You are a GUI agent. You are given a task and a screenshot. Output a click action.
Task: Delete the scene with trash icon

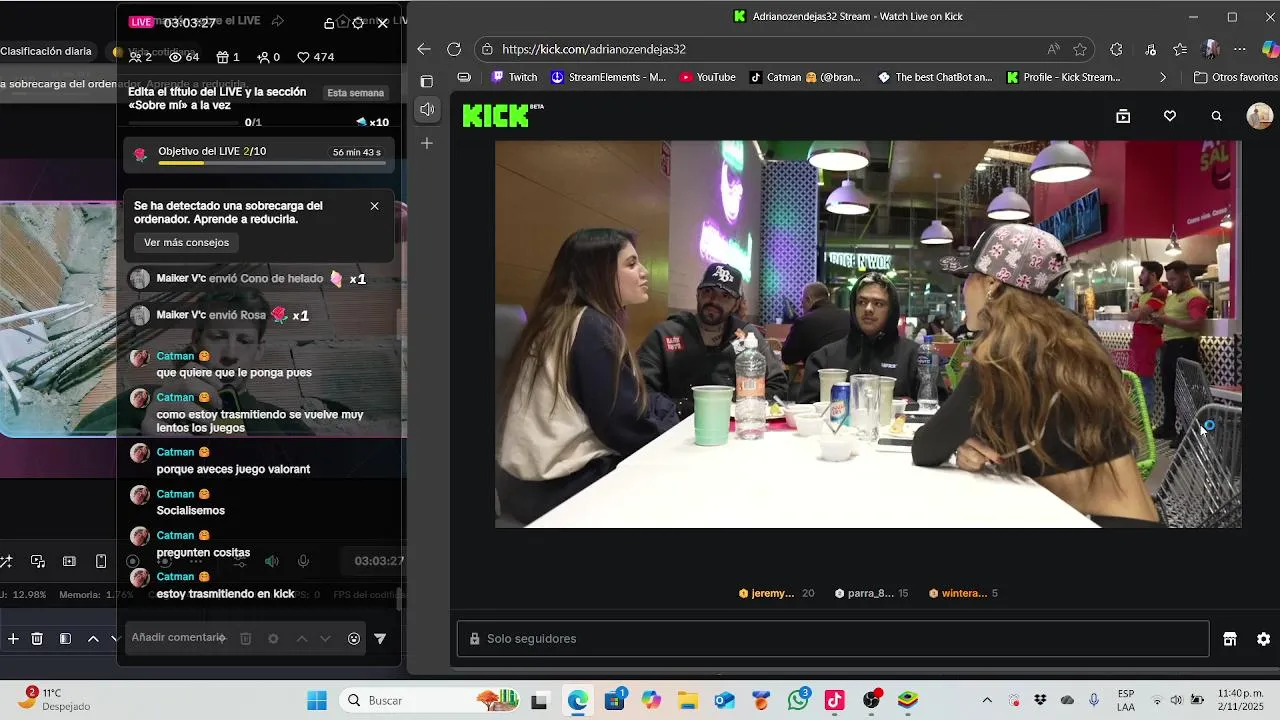pos(37,639)
